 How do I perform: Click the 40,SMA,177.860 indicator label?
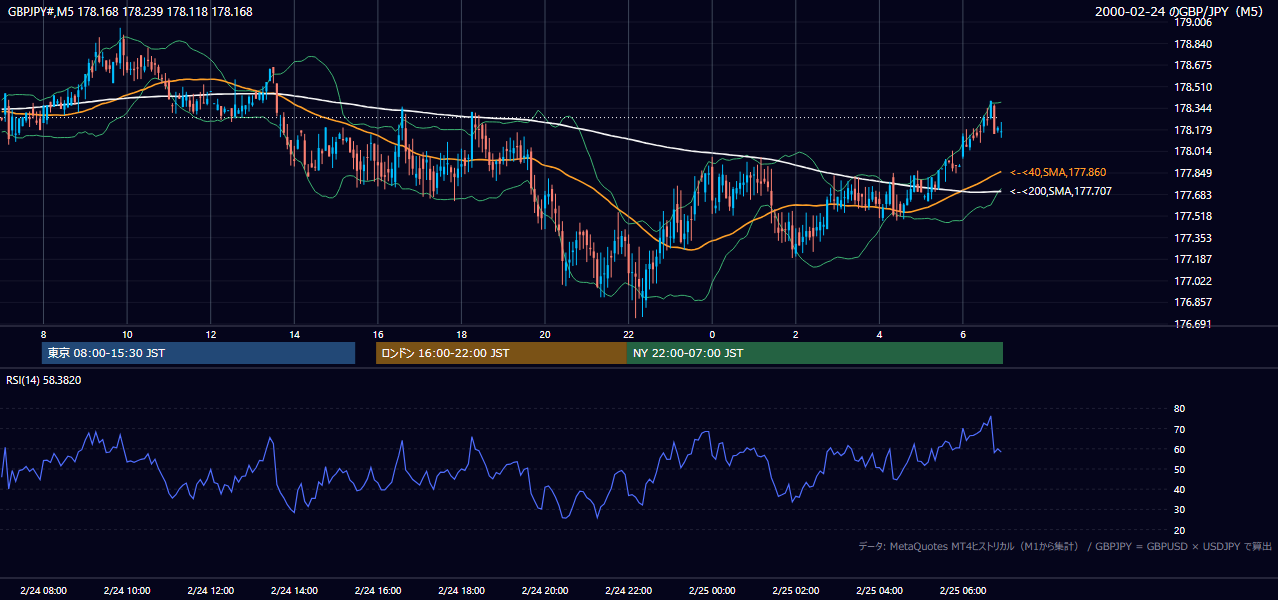point(1058,173)
